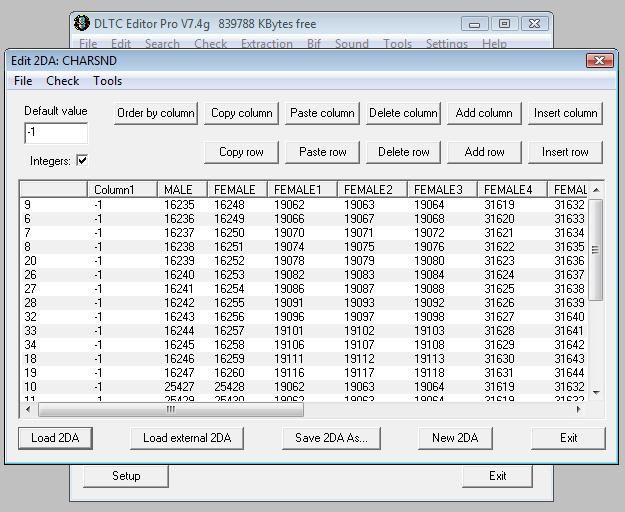The height and width of the screenshot is (512, 625).
Task: Close the Edit 2DA window
Action: coord(599,60)
